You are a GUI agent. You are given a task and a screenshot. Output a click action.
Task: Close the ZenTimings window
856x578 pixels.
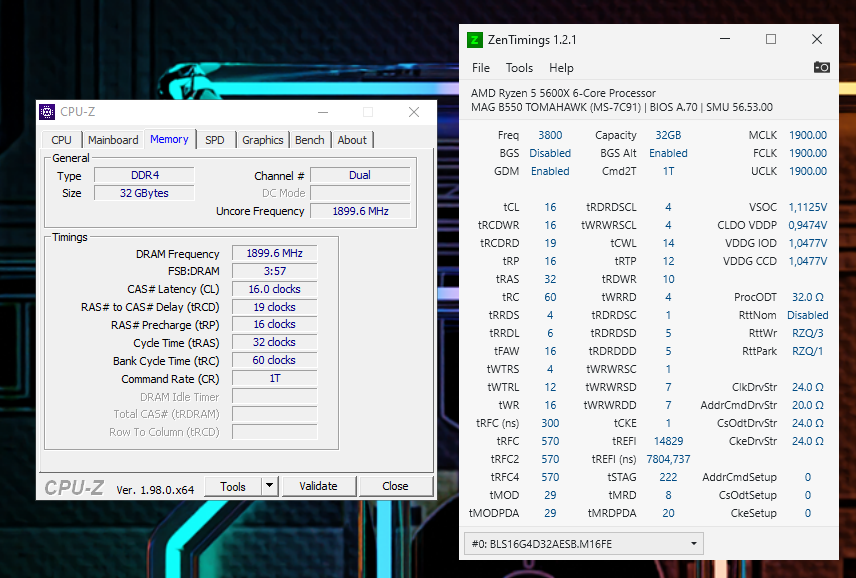pos(817,39)
